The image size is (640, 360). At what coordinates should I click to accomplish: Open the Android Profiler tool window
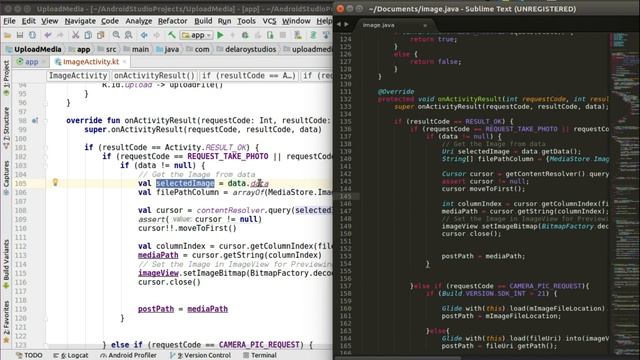point(129,356)
